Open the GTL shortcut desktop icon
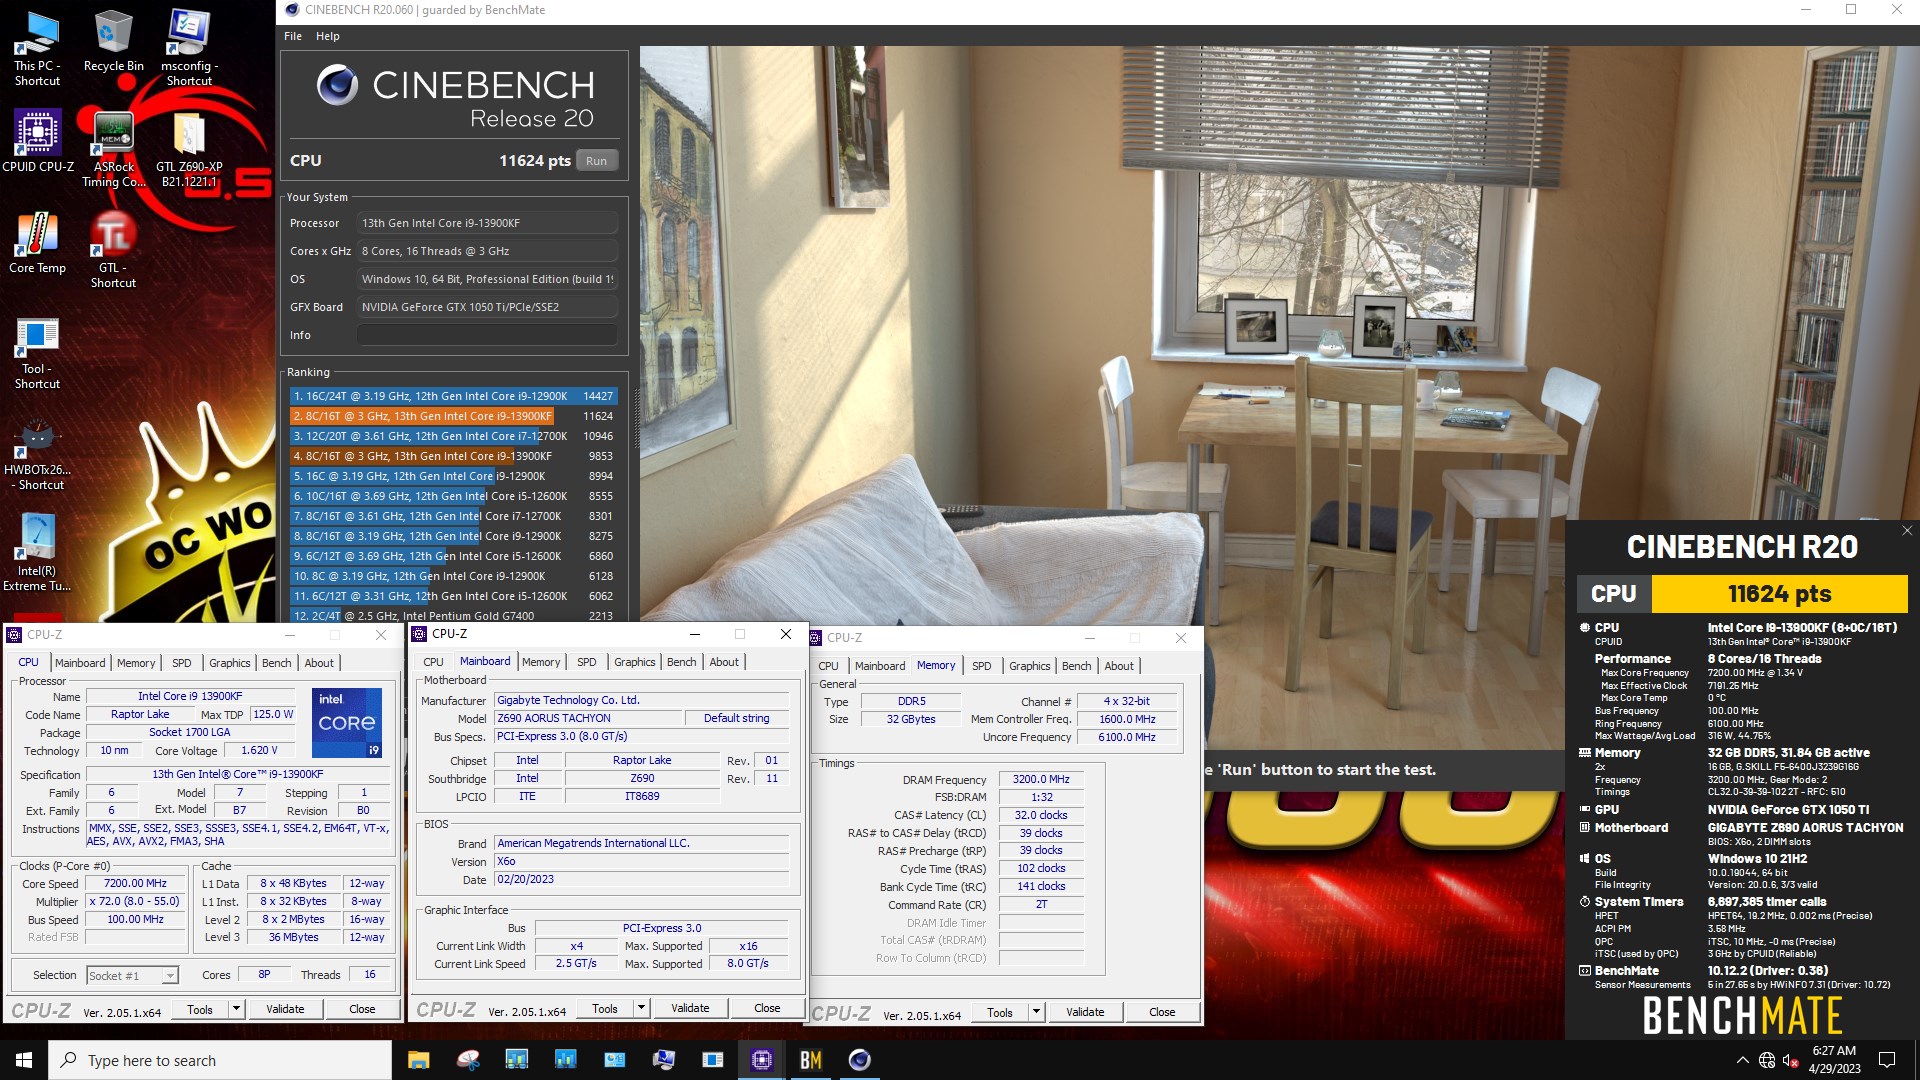Viewport: 1920px width, 1080px height. pos(113,250)
